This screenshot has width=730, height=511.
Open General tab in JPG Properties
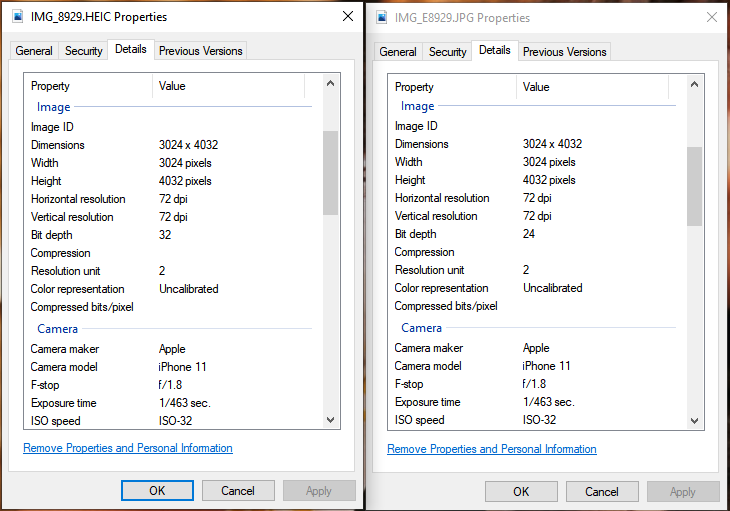[x=398, y=52]
